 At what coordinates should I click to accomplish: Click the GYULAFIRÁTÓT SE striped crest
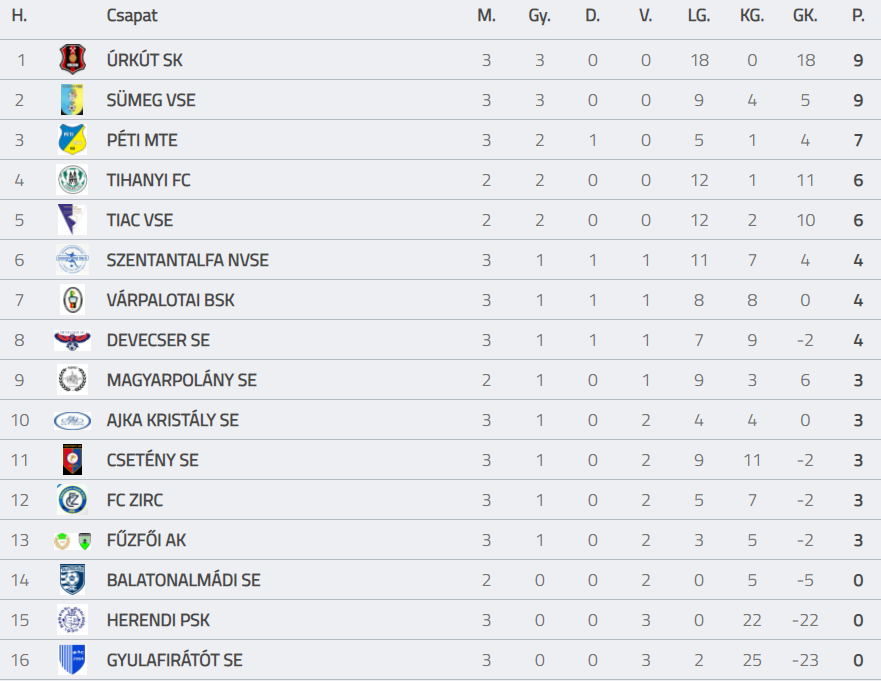pyautogui.click(x=72, y=660)
